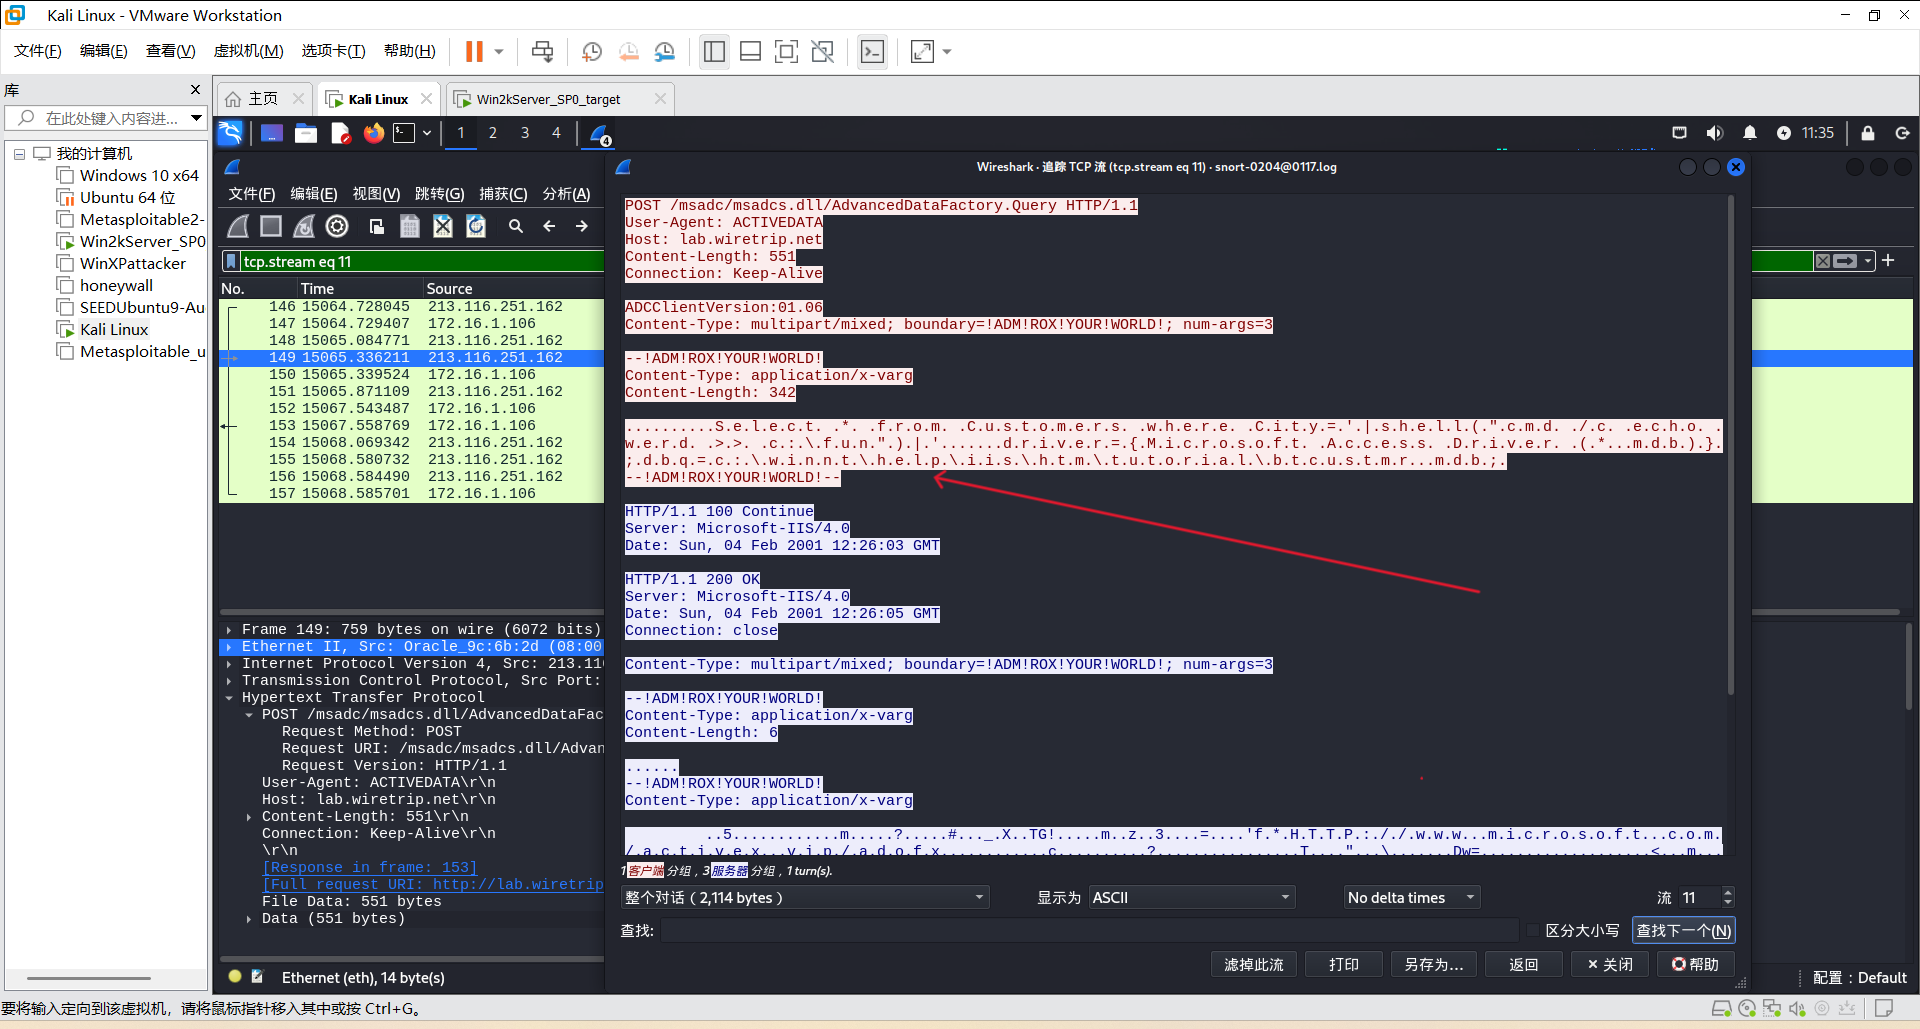The width and height of the screenshot is (1920, 1029).
Task: Expand the Transmission Control Protocol row
Action: tap(229, 681)
